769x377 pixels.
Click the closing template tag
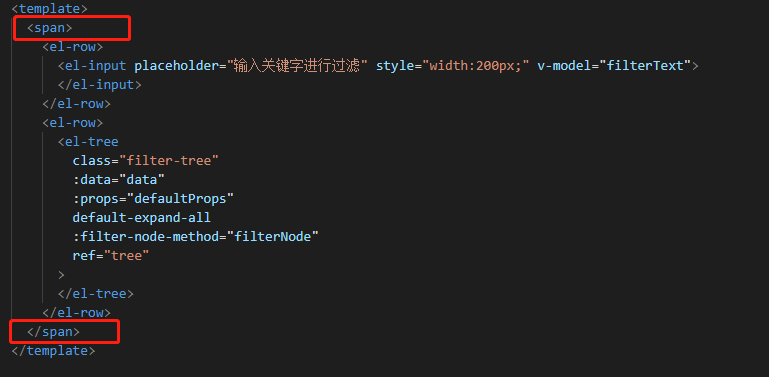click(53, 351)
